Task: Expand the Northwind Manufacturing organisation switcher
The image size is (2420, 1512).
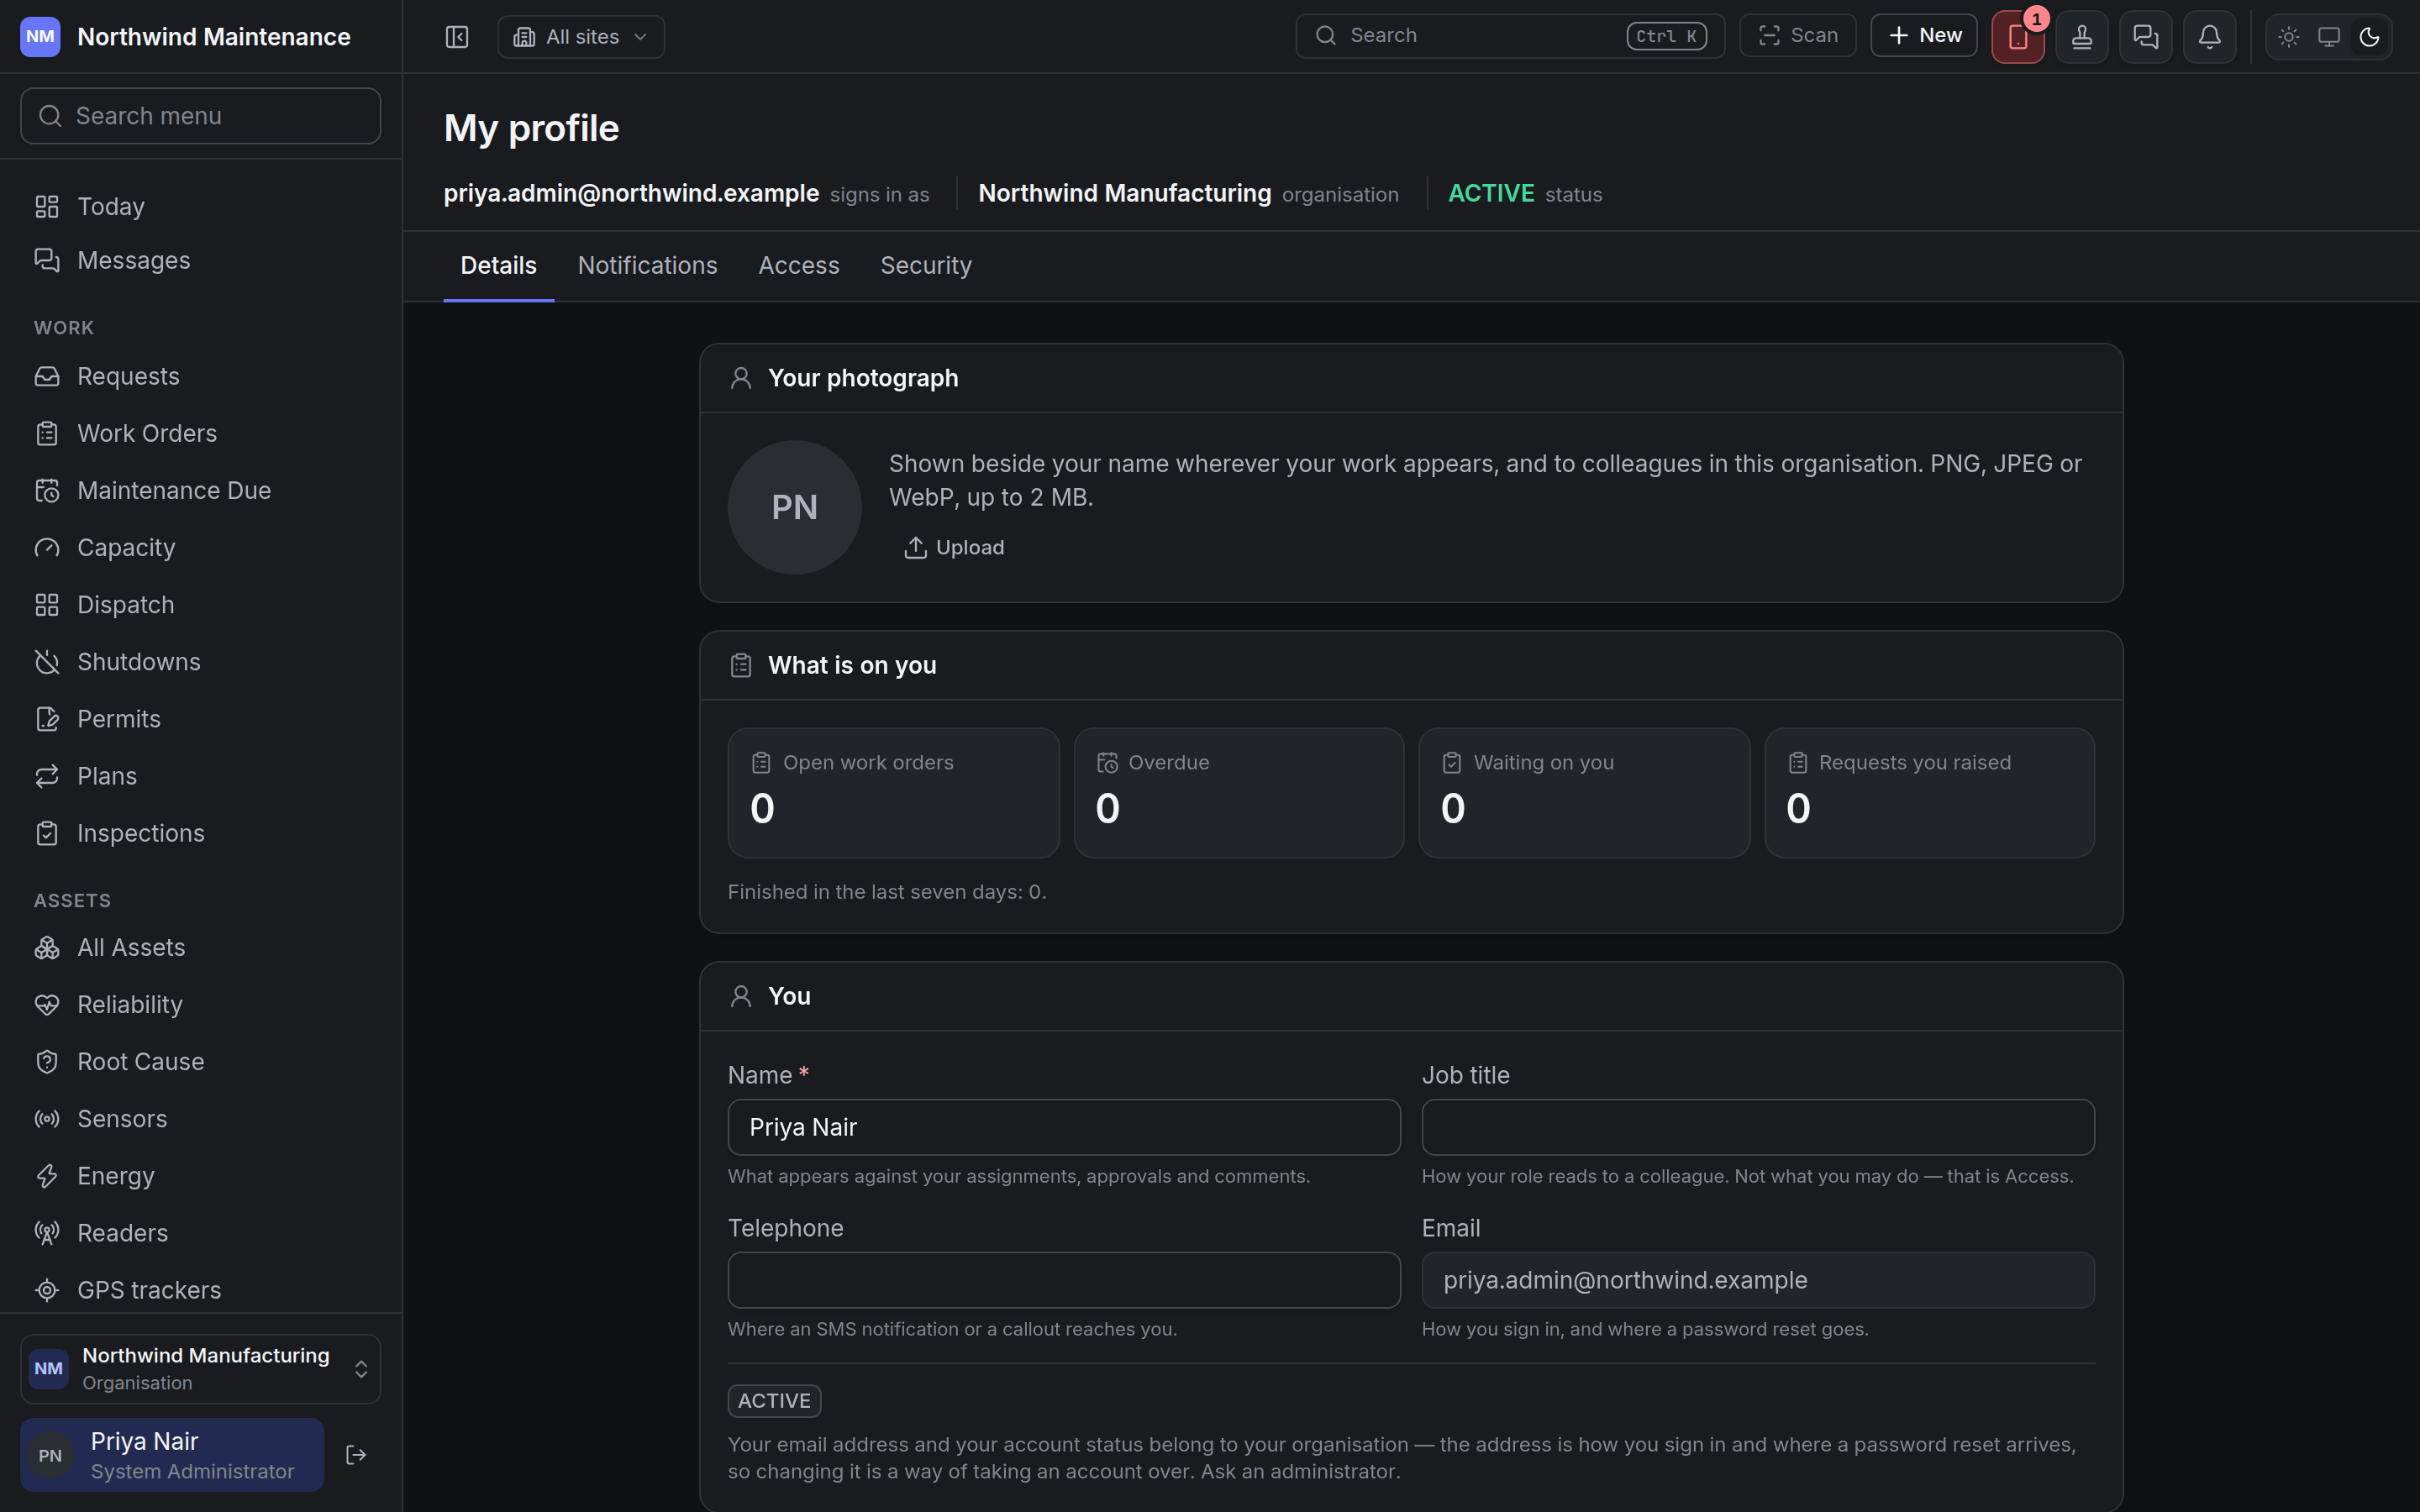Action: tap(201, 1368)
